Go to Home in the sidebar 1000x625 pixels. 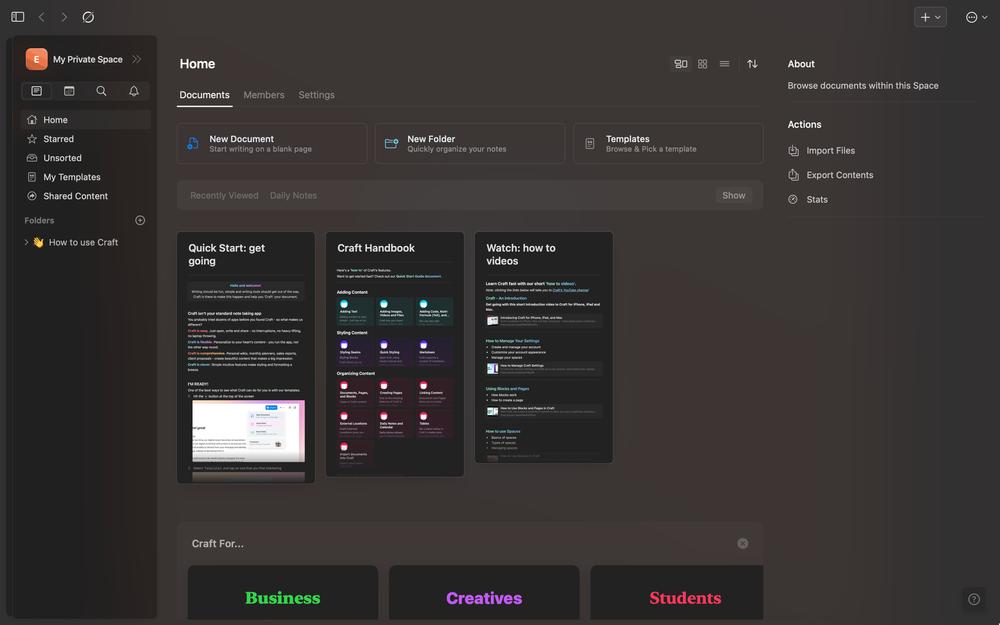(85, 120)
